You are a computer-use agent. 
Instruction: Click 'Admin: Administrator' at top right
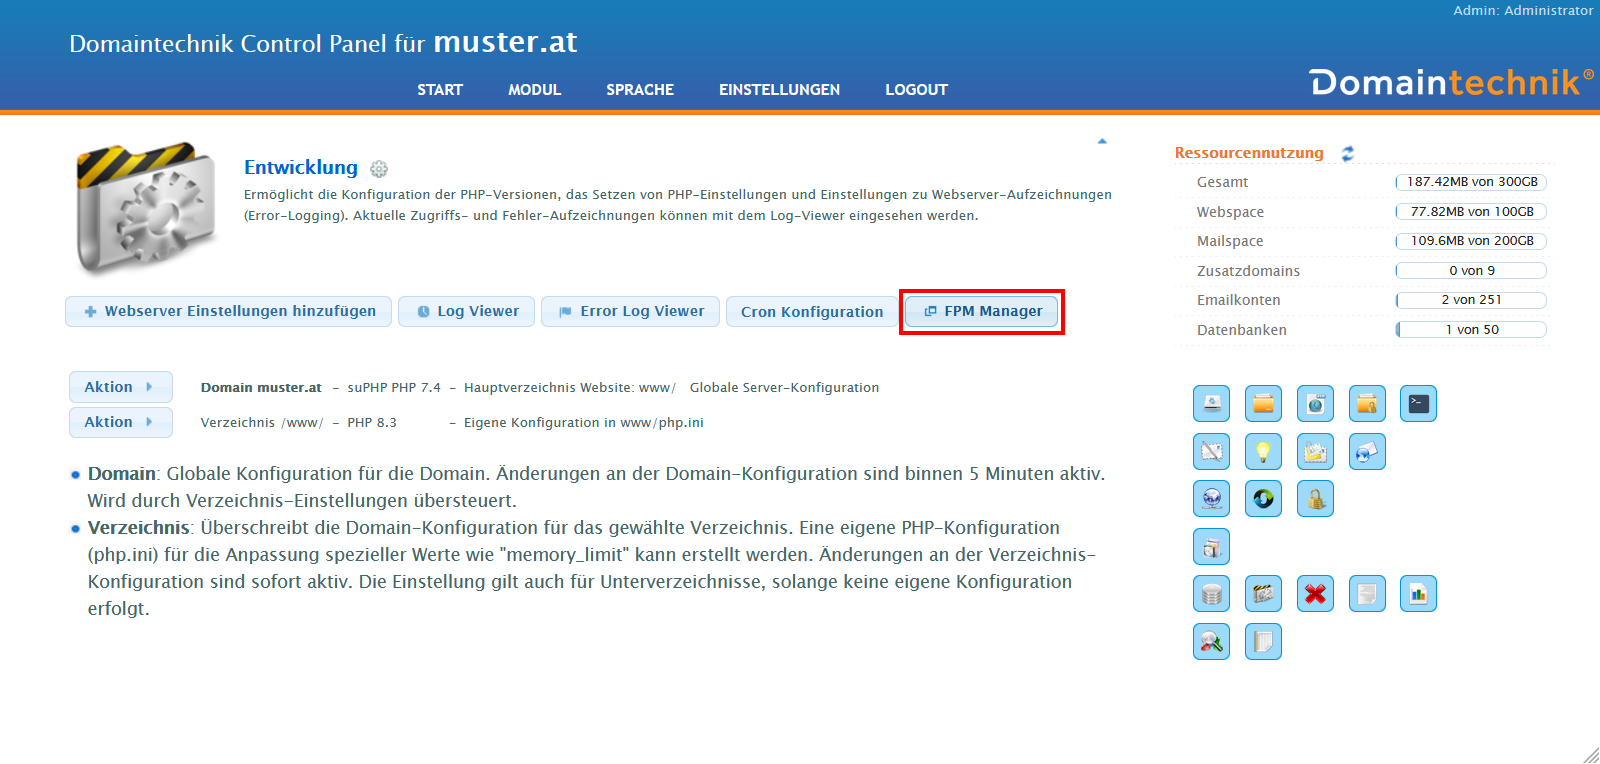tap(1523, 11)
